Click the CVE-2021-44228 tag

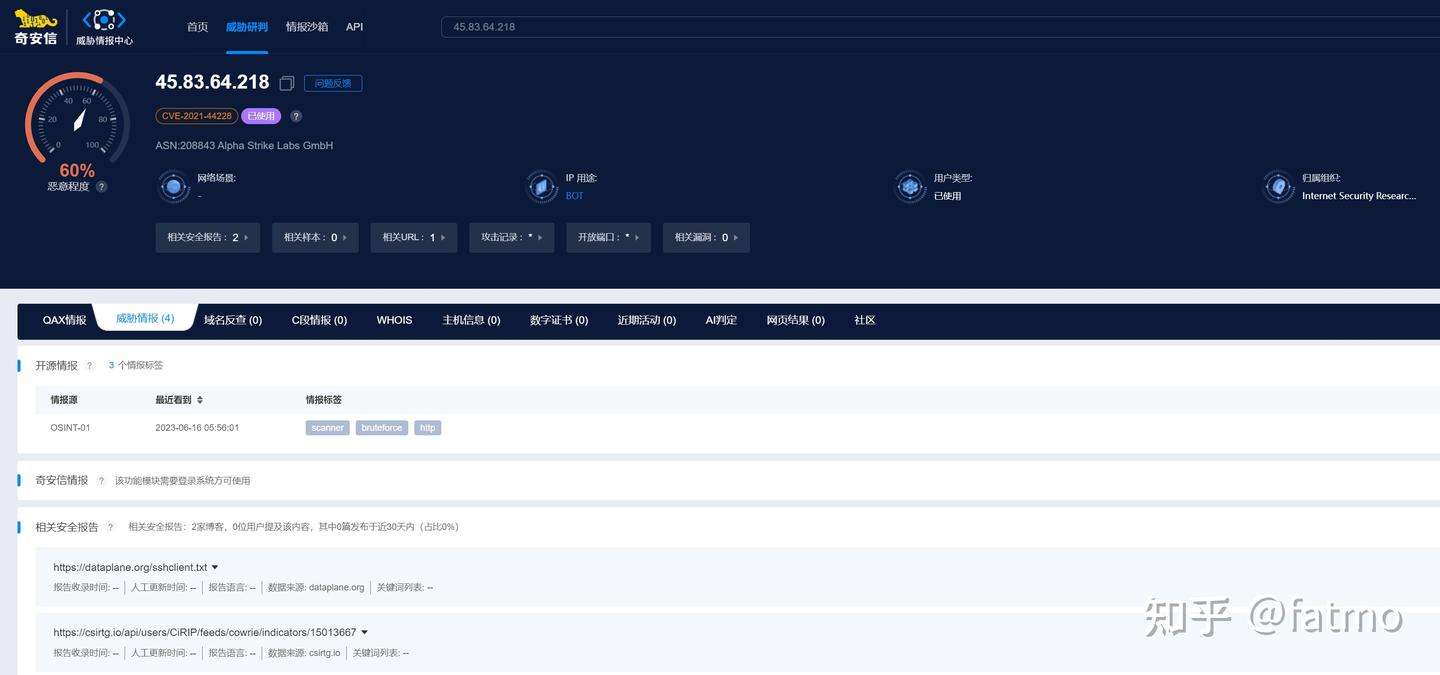(197, 116)
